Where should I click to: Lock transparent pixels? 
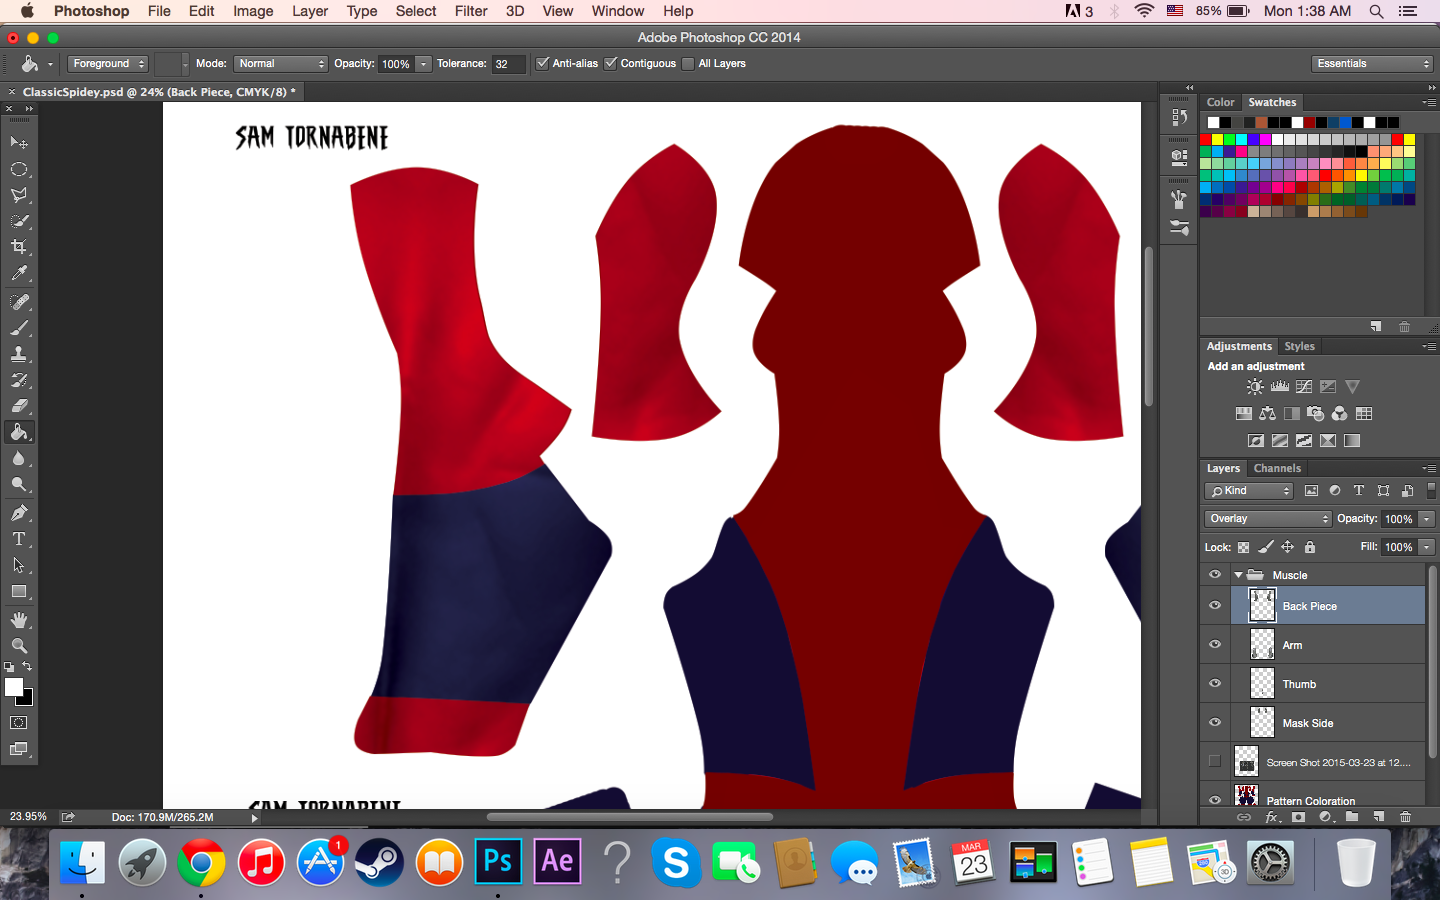tap(1243, 547)
